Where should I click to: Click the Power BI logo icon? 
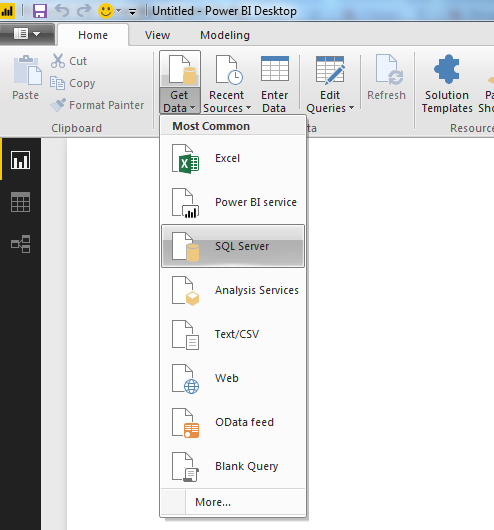[7, 11]
